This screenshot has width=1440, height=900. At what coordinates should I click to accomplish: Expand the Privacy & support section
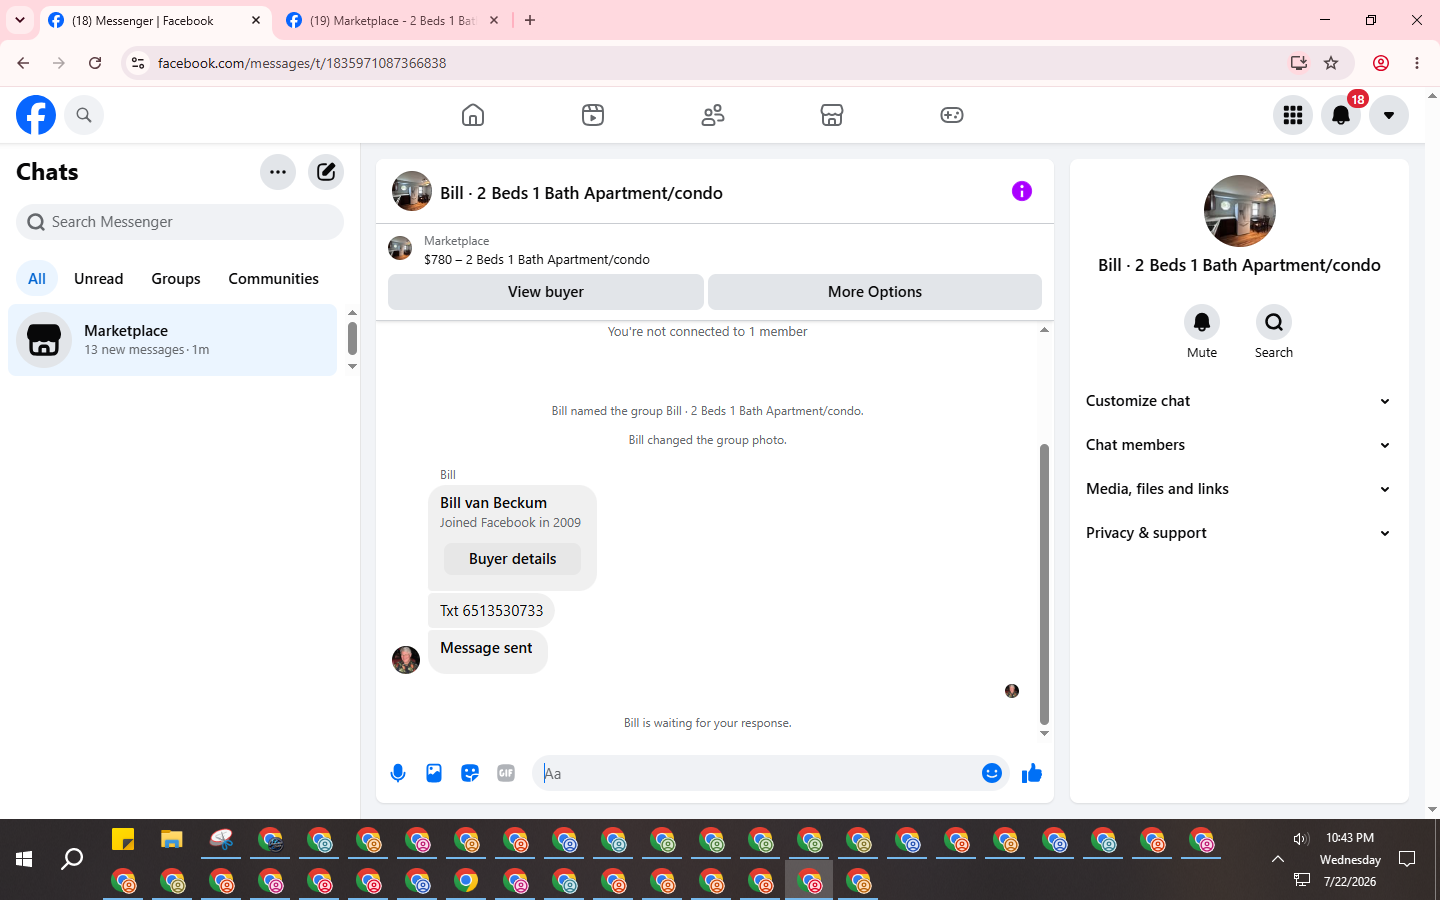pyautogui.click(x=1239, y=533)
